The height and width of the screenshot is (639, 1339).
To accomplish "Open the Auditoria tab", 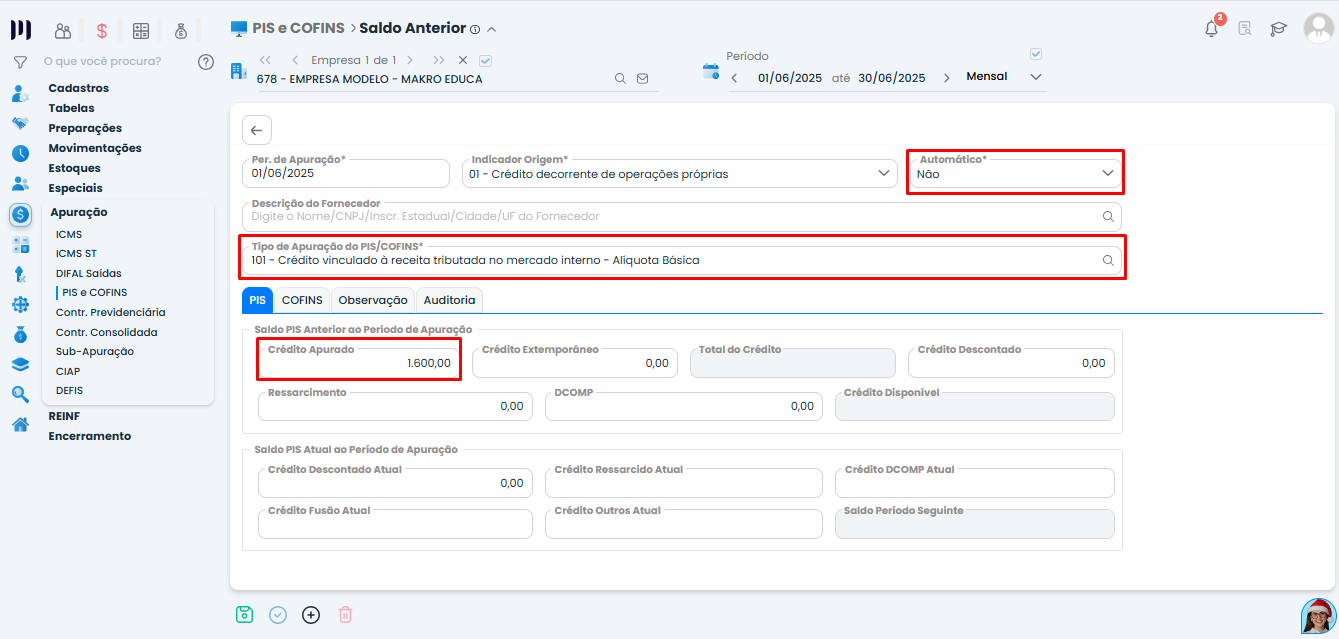I will pyautogui.click(x=449, y=300).
